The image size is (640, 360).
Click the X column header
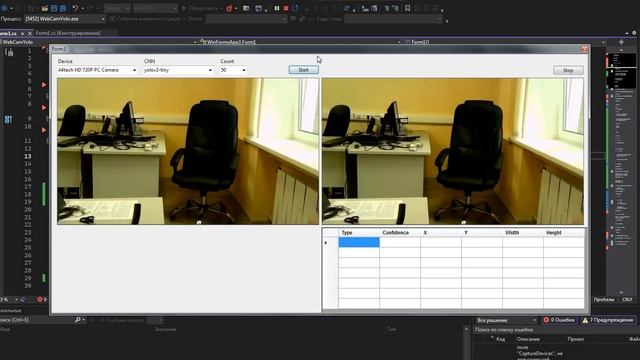441,233
